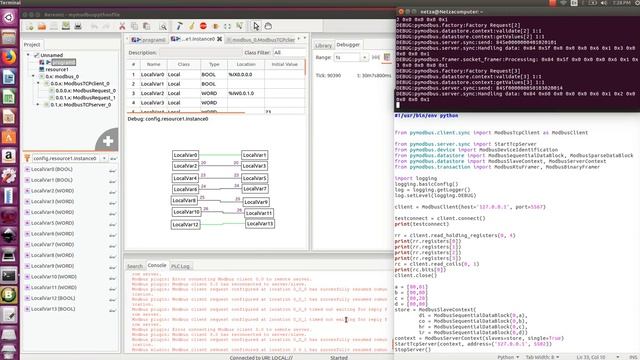
Task: Open Firefox from the Ubuntu dock
Action: point(9,57)
